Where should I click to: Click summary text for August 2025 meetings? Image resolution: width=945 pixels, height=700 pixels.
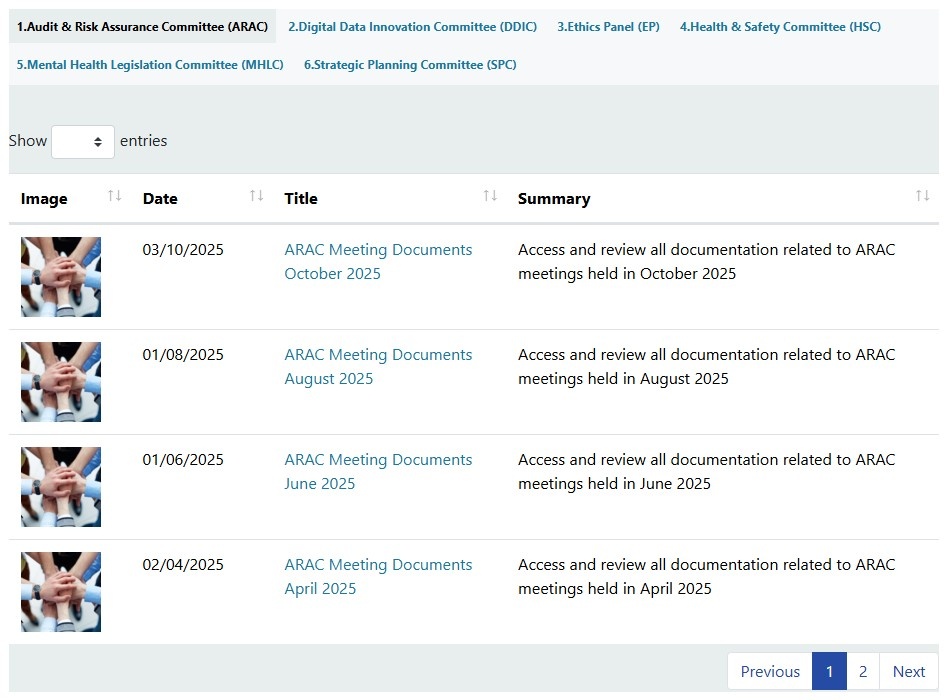(x=706, y=367)
